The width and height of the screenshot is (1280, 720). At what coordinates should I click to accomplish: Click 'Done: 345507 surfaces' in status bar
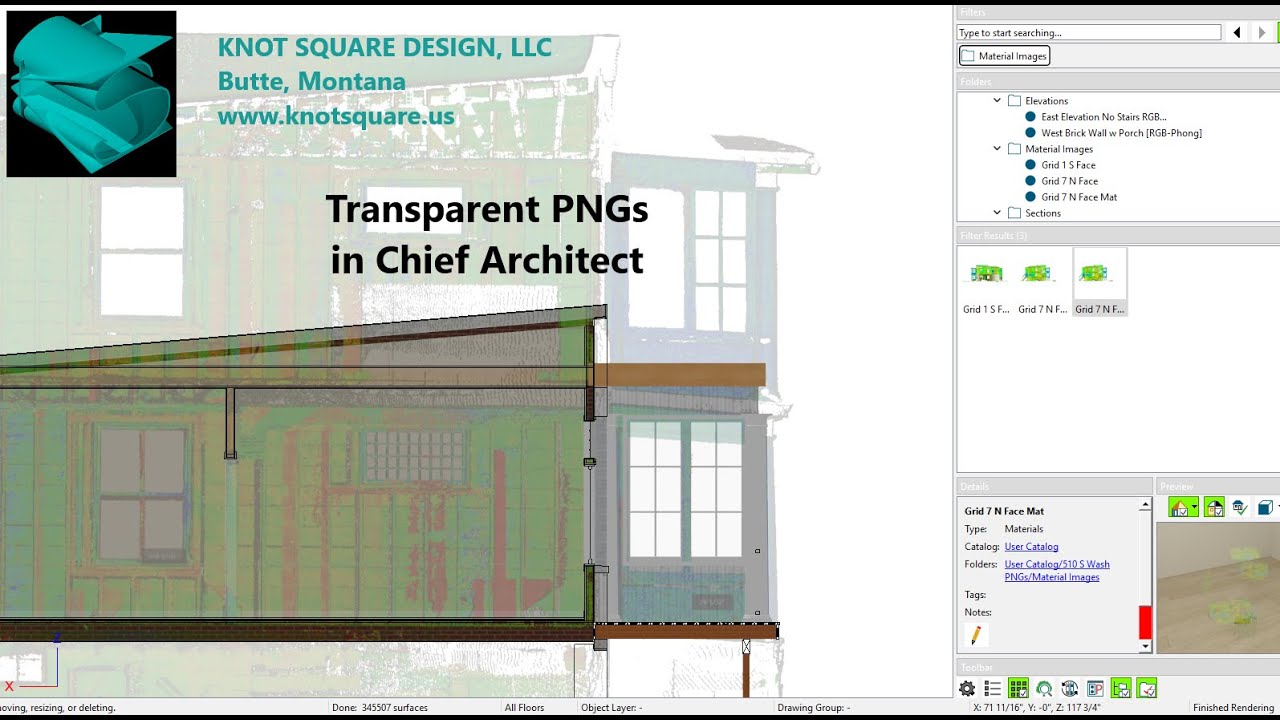point(380,708)
